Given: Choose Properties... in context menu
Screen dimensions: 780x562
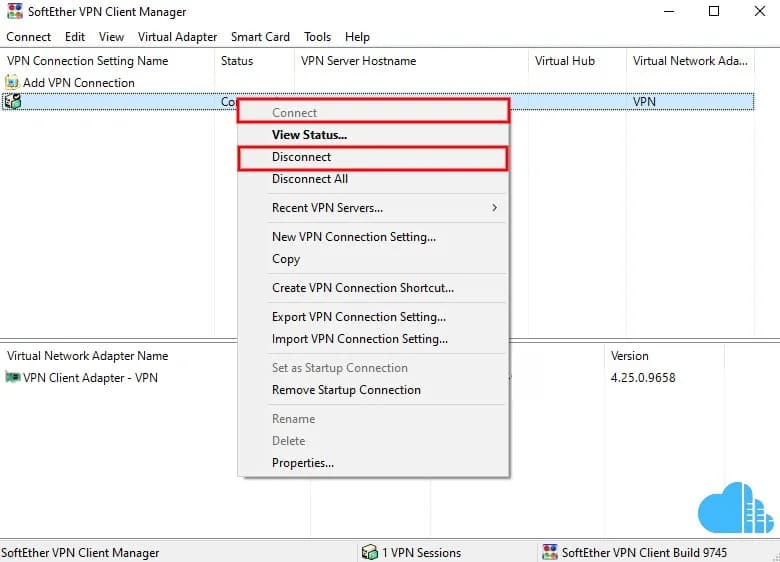Looking at the screenshot, I should coord(374,463).
